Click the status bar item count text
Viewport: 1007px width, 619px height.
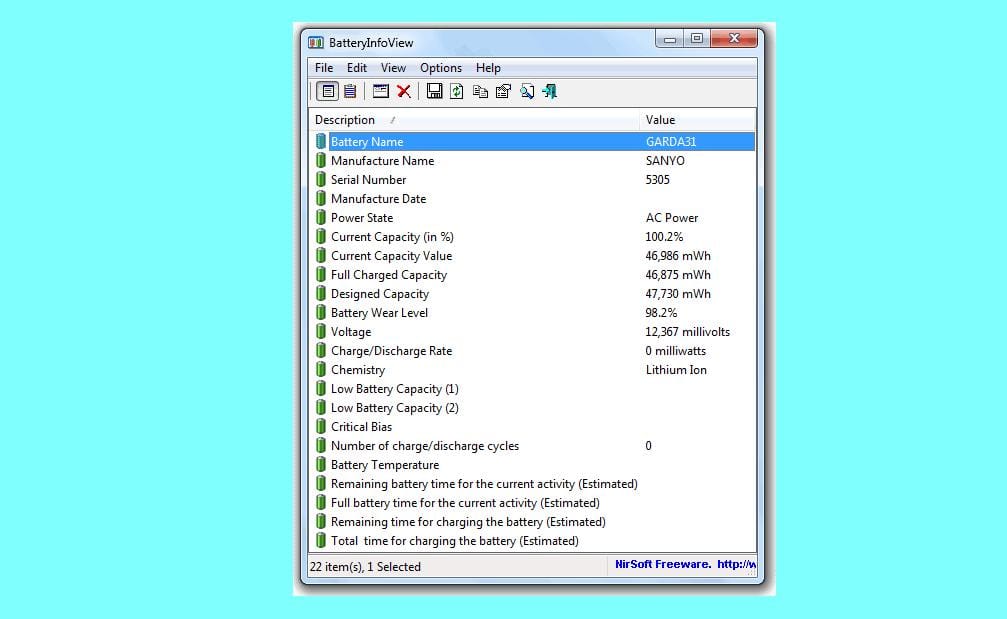click(365, 566)
